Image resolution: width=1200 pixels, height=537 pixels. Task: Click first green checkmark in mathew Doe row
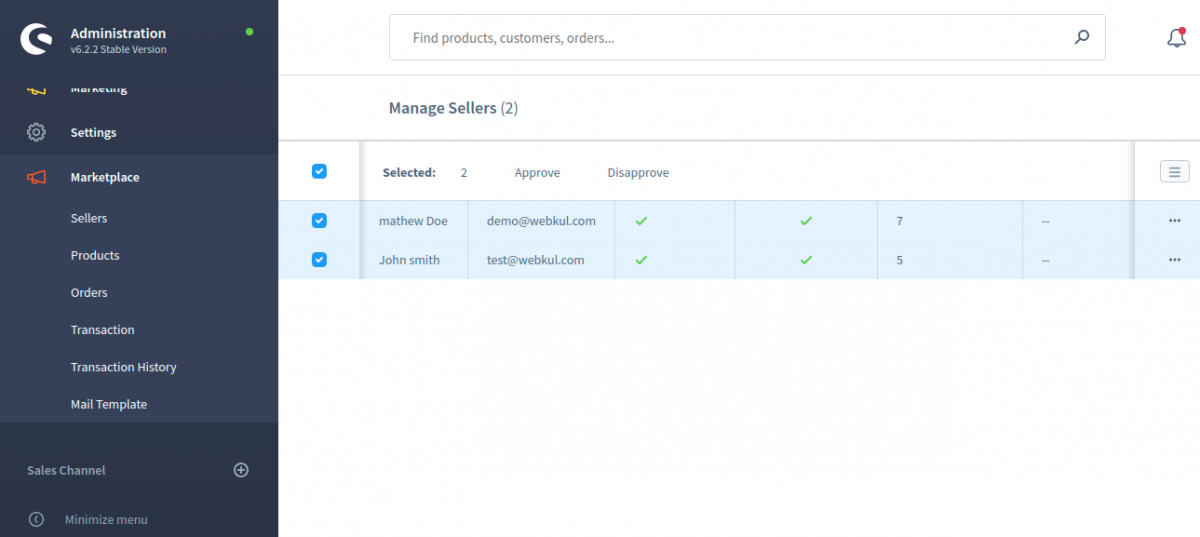(642, 221)
